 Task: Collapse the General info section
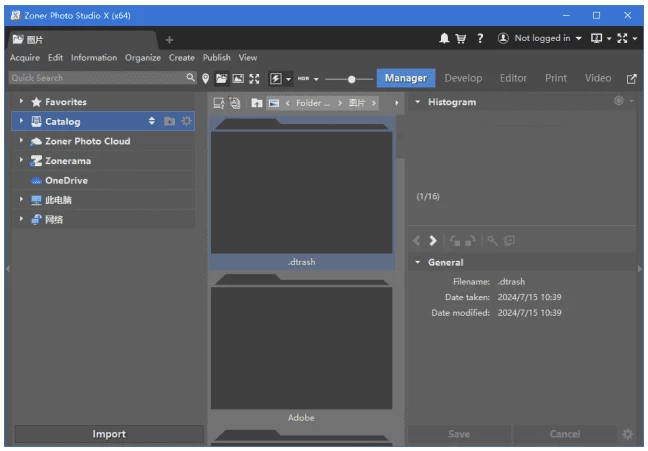(418, 262)
